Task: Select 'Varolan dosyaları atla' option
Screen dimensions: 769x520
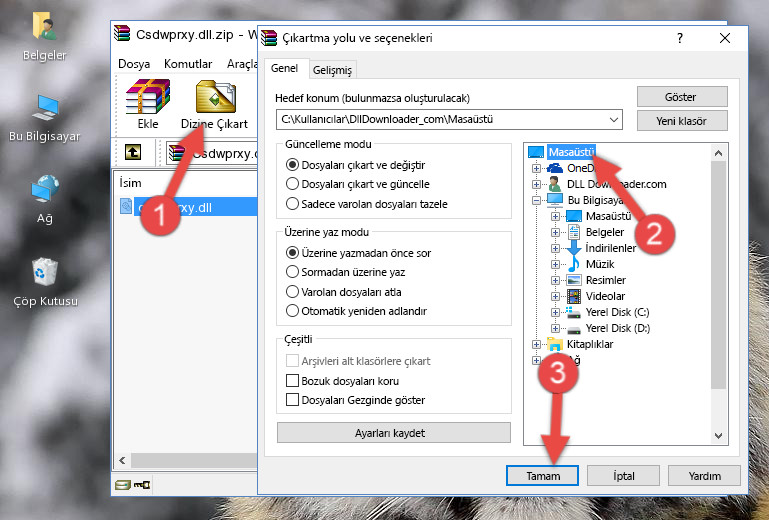Action: coord(292,291)
